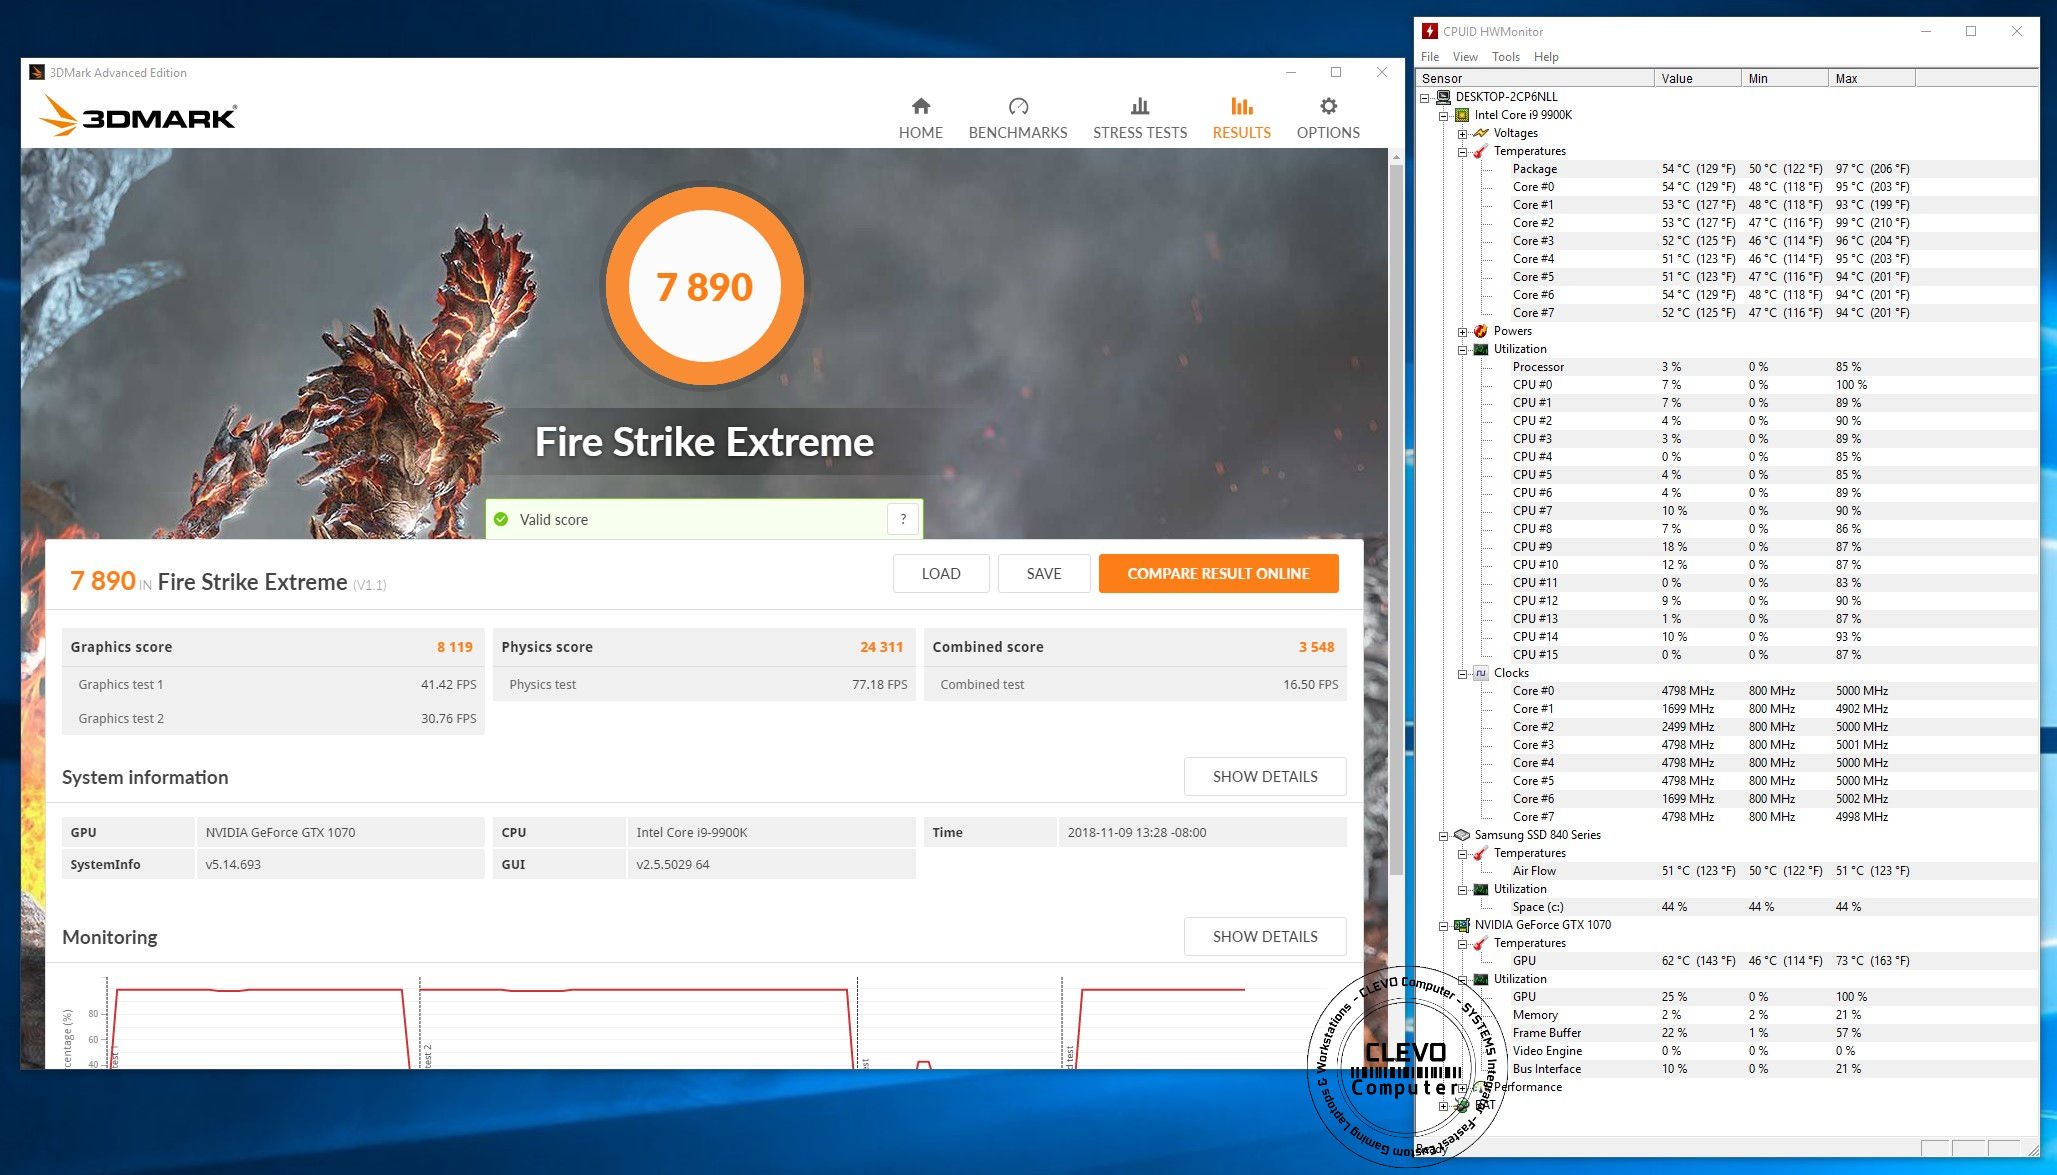Screen dimensions: 2057x1175
Task: Click the thermometer icon for CPU Temperatures
Action: pos(1481,151)
